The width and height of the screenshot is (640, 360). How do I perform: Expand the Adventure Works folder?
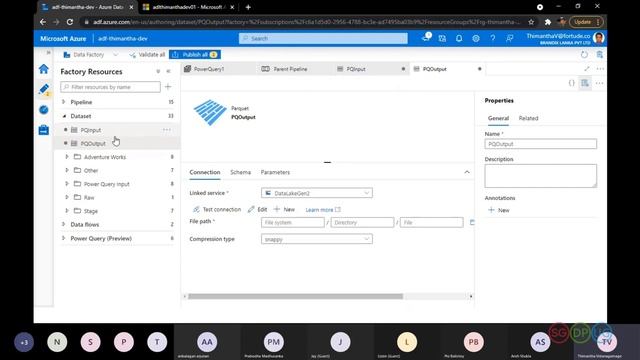tap(67, 157)
